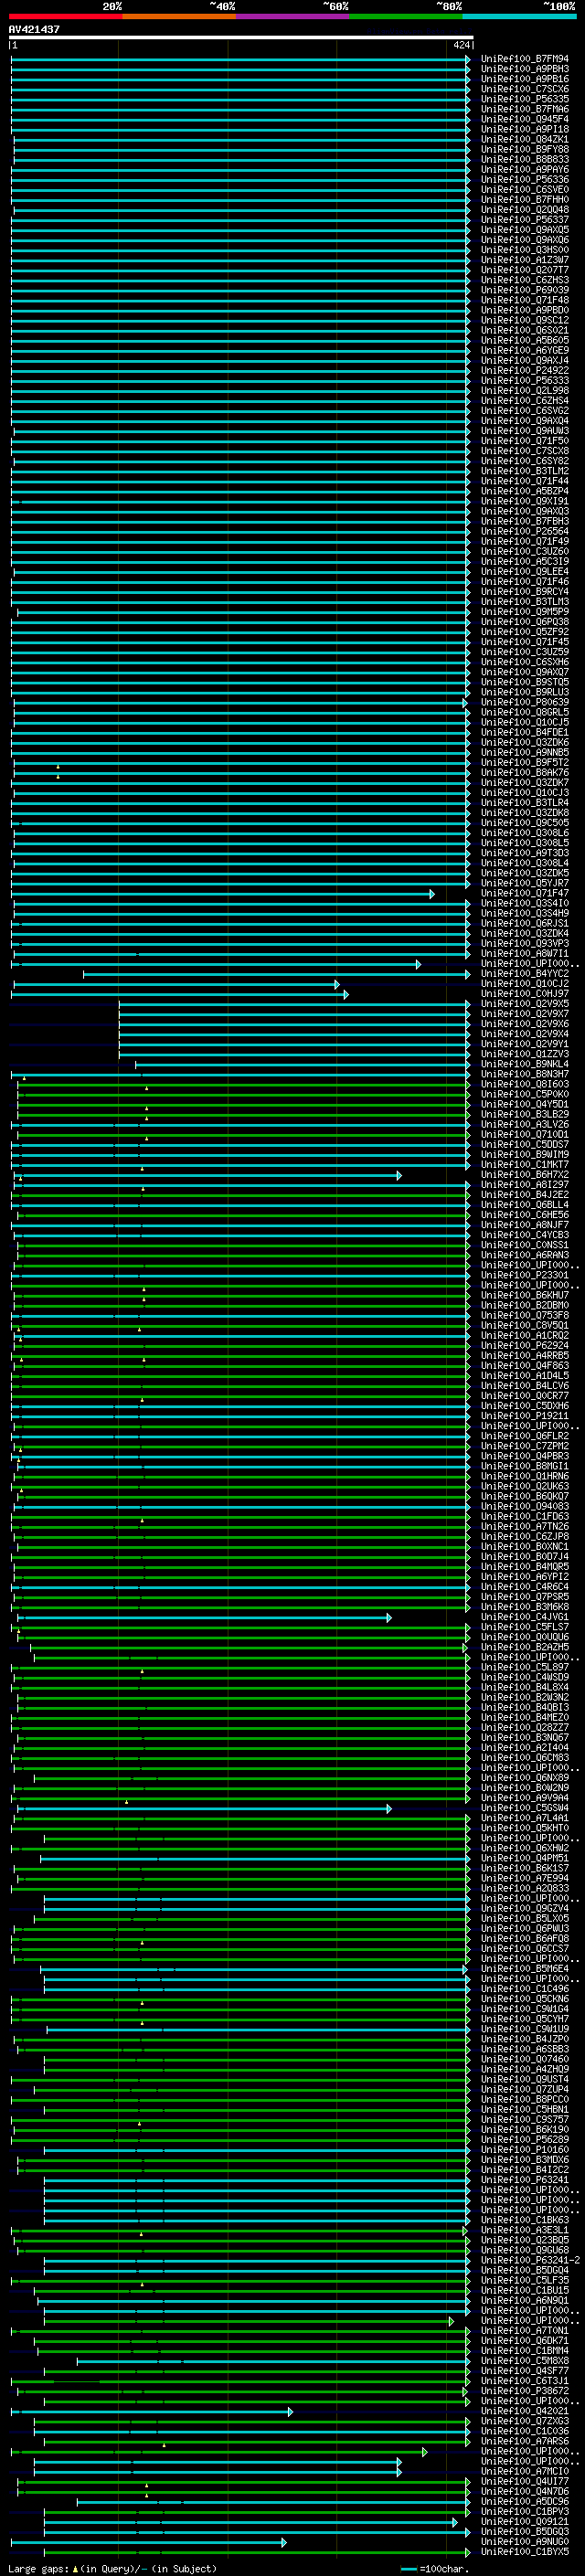This screenshot has width=585, height=2576.
Task: Select the UniRef100_Q753F8 entry
Action: (x=525, y=1315)
